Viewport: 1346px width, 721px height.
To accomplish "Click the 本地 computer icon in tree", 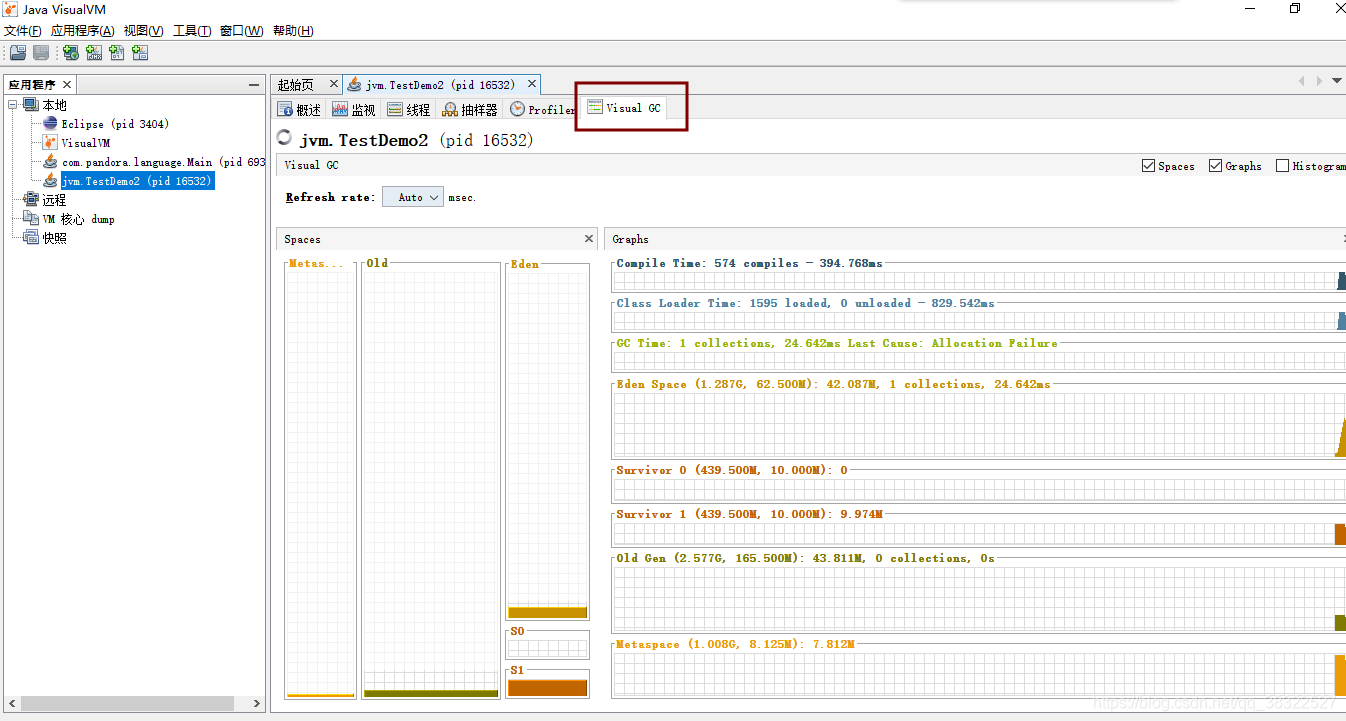I will (31, 105).
